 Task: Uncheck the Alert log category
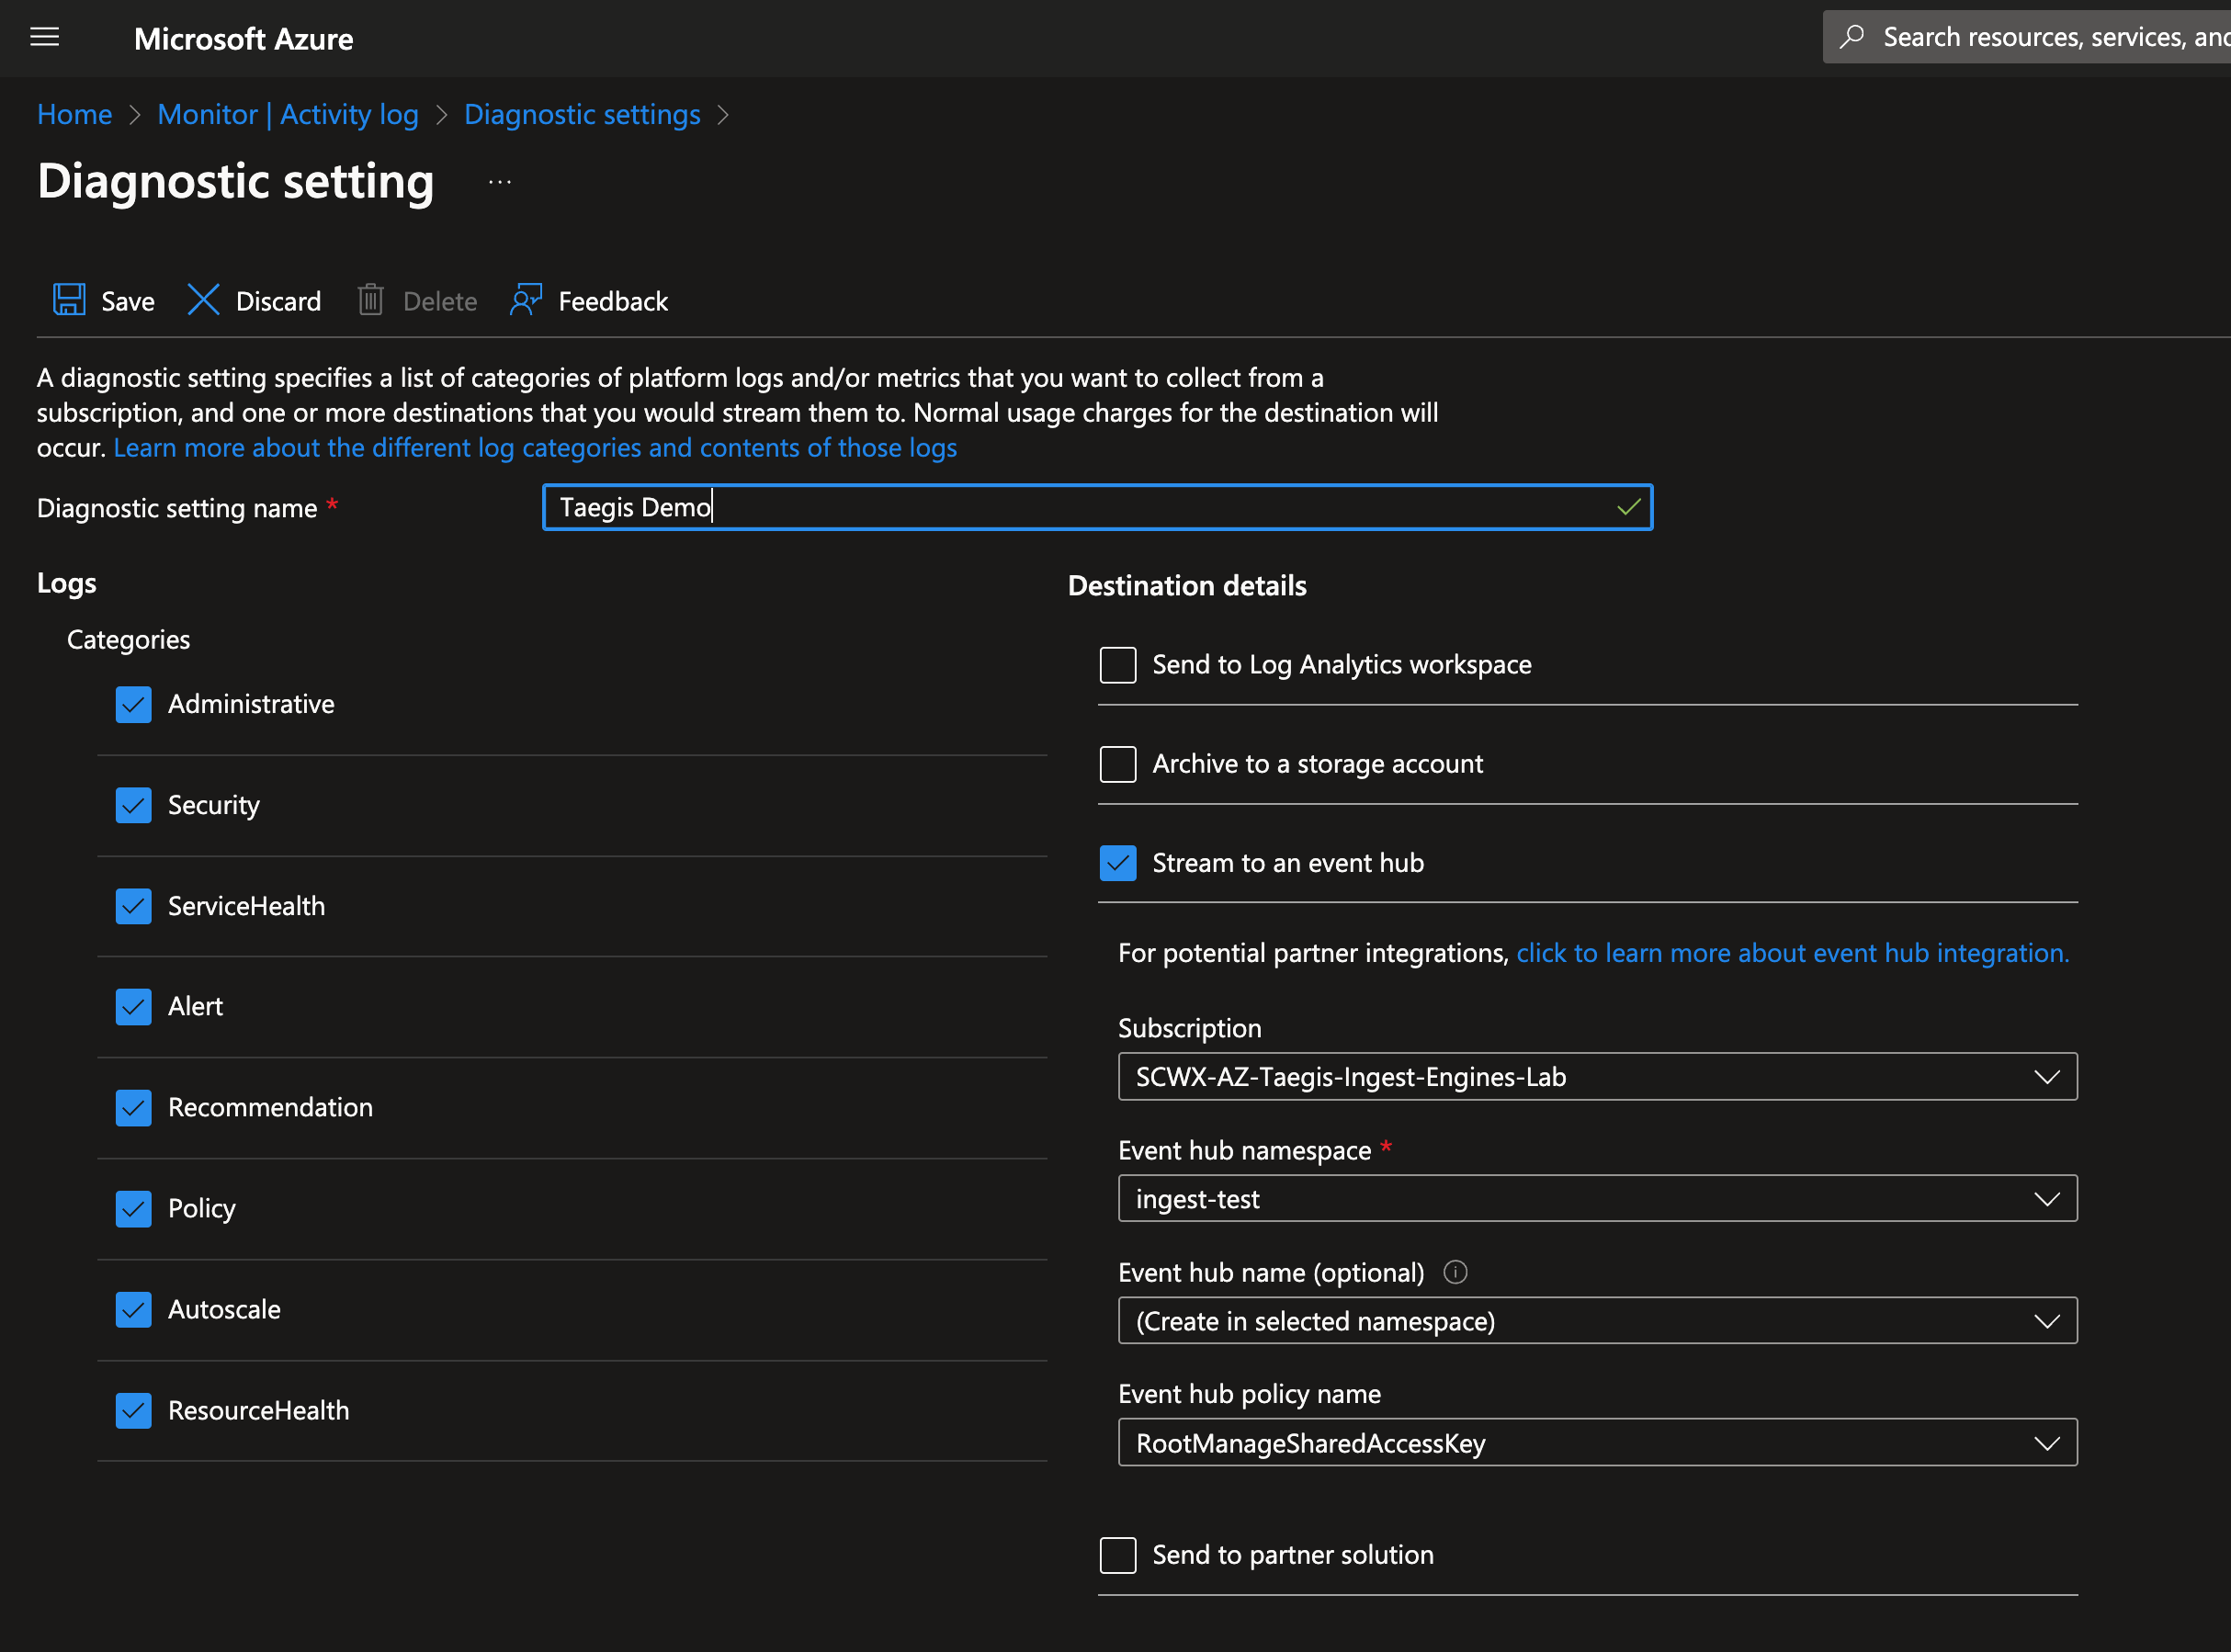(x=133, y=1007)
